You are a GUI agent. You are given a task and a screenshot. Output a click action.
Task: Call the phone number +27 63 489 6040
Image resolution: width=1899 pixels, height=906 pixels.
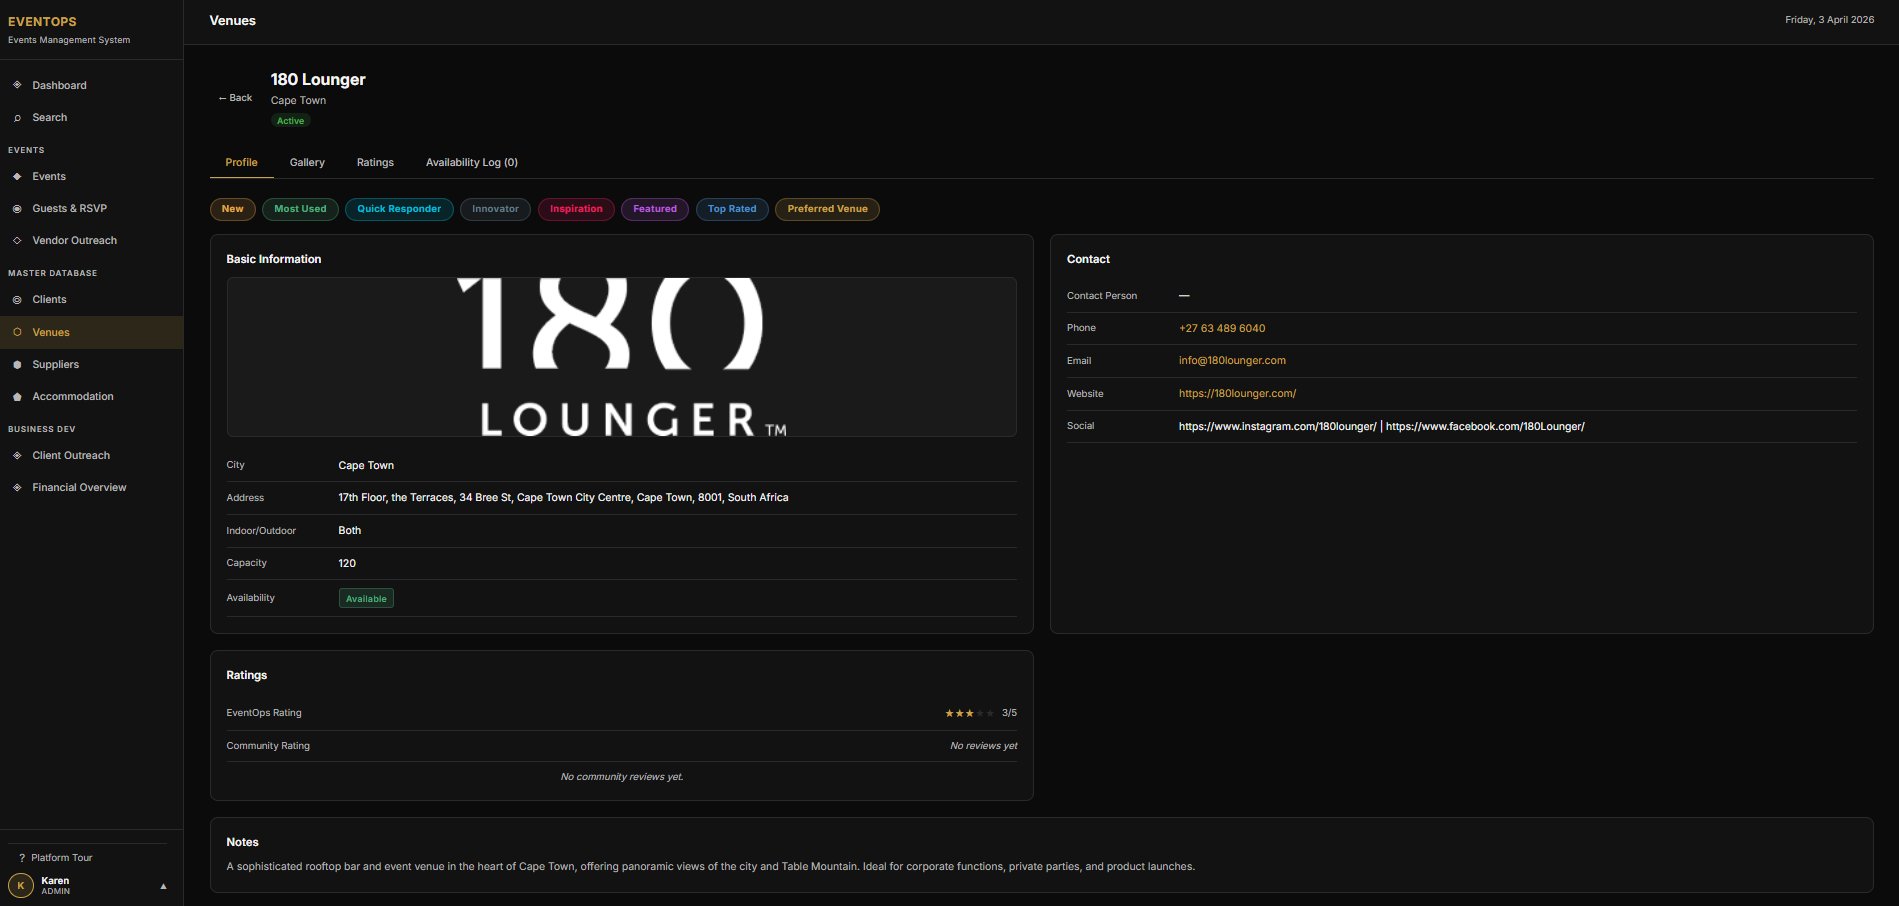pyautogui.click(x=1222, y=328)
